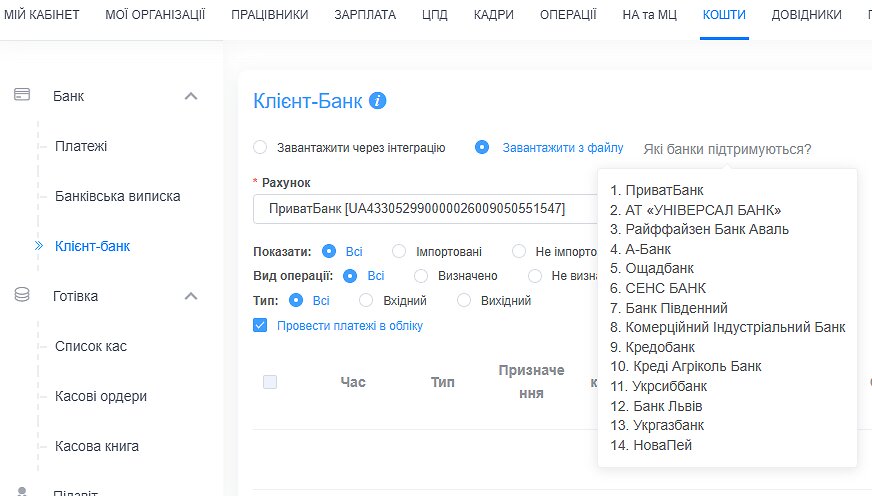This screenshot has height=496, width=872.
Task: Click the Банк card icon in sidebar
Action: click(22, 95)
